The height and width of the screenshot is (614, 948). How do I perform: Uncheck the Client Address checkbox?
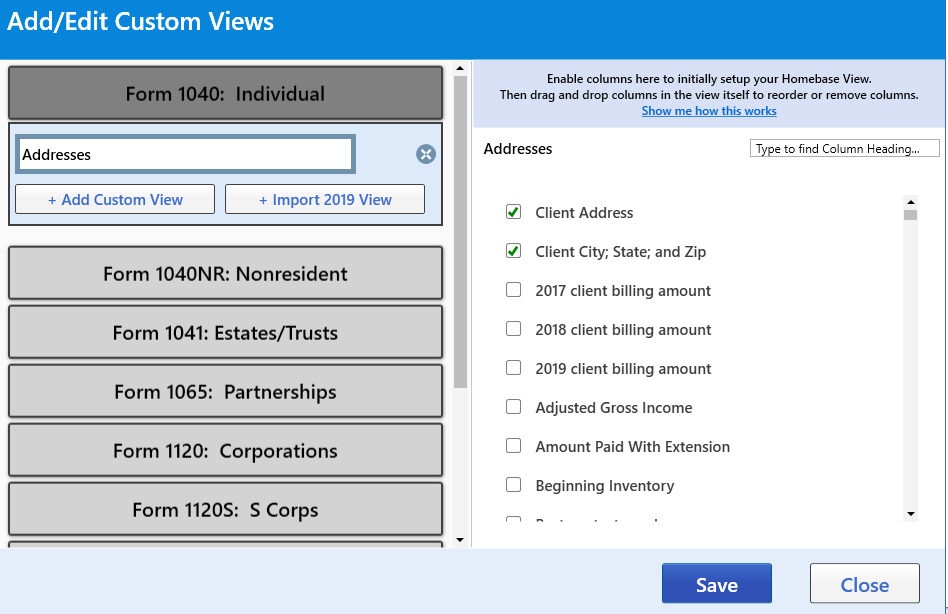click(514, 212)
